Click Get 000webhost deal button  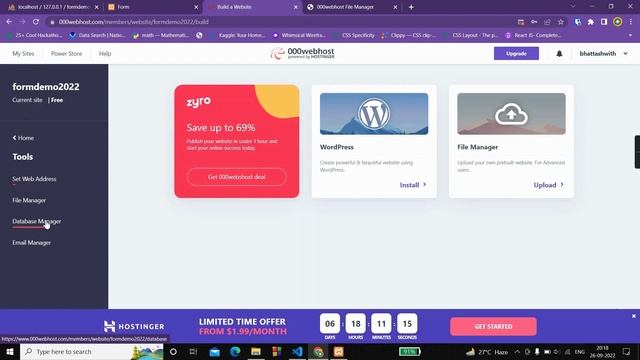tap(237, 177)
